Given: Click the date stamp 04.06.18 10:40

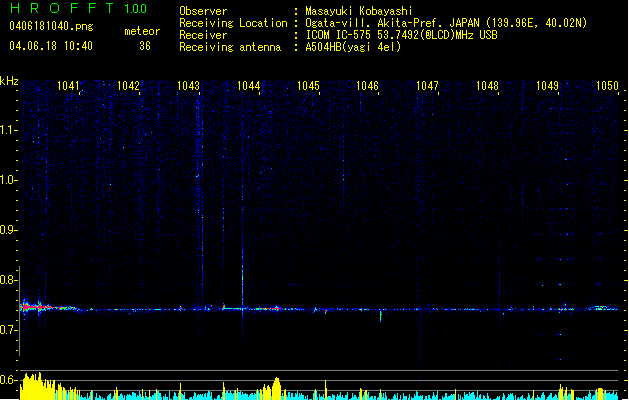Looking at the screenshot, I should [x=51, y=46].
